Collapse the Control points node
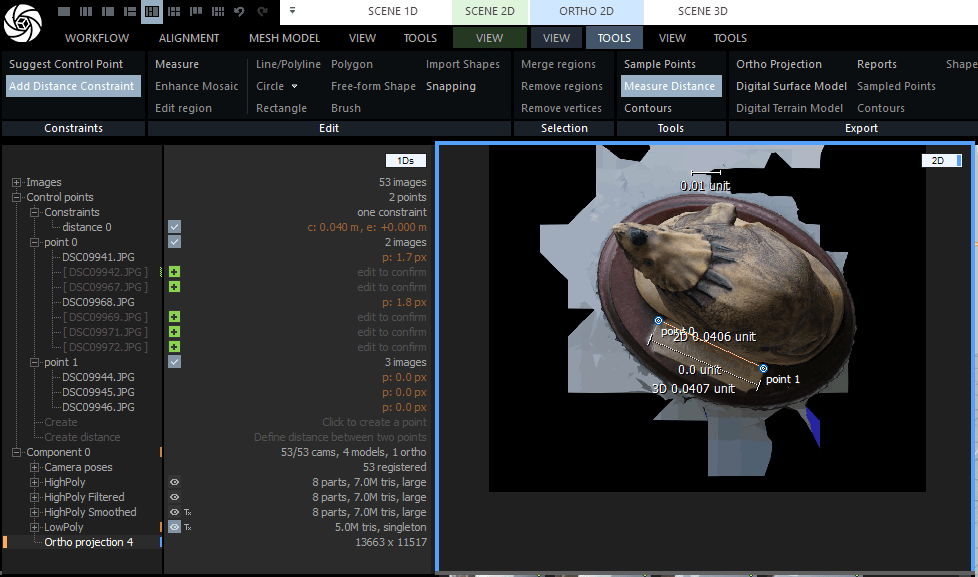Image resolution: width=978 pixels, height=577 pixels. 16,197
